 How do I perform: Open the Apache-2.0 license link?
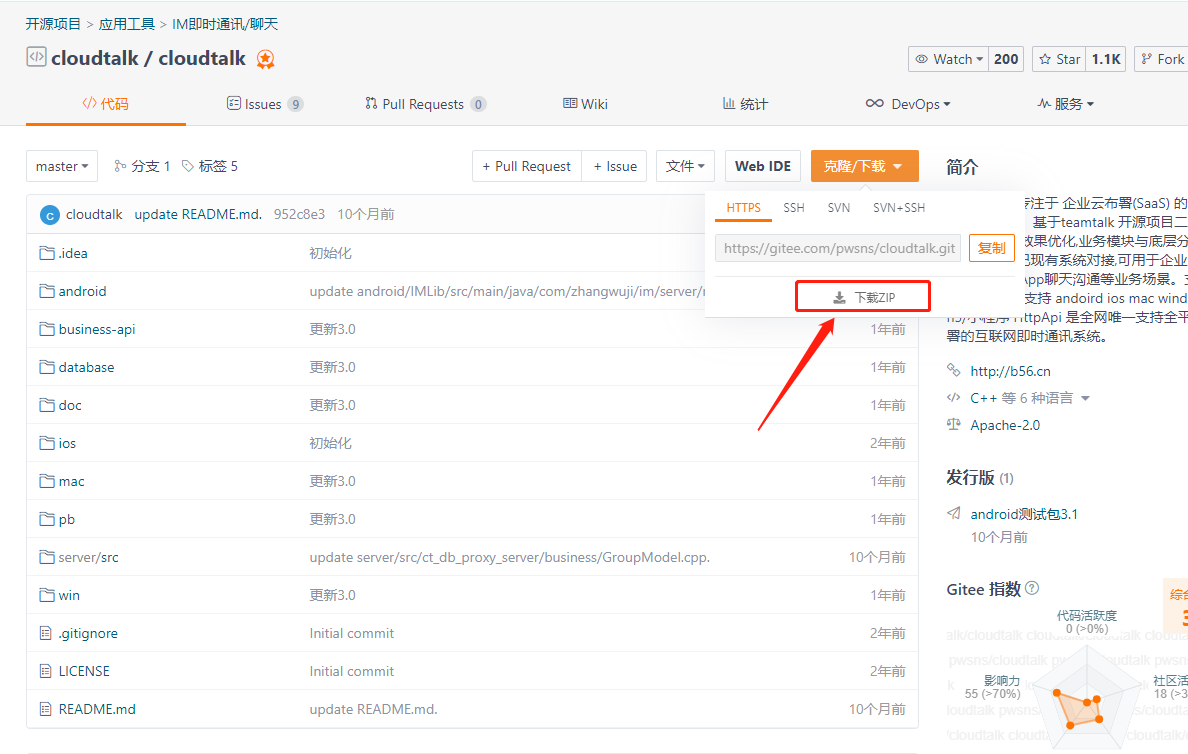coord(1005,425)
